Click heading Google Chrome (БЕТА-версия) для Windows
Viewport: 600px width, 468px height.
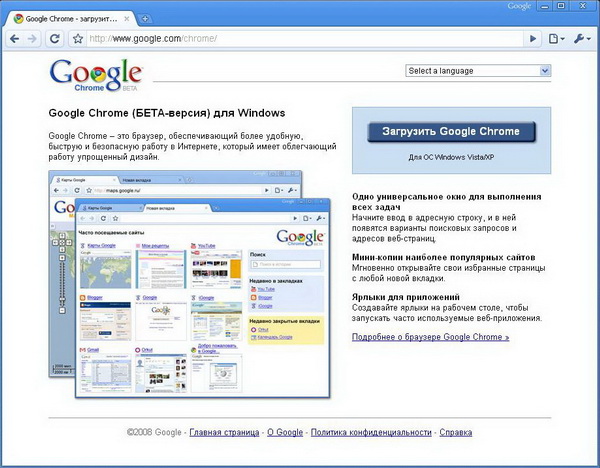167,113
